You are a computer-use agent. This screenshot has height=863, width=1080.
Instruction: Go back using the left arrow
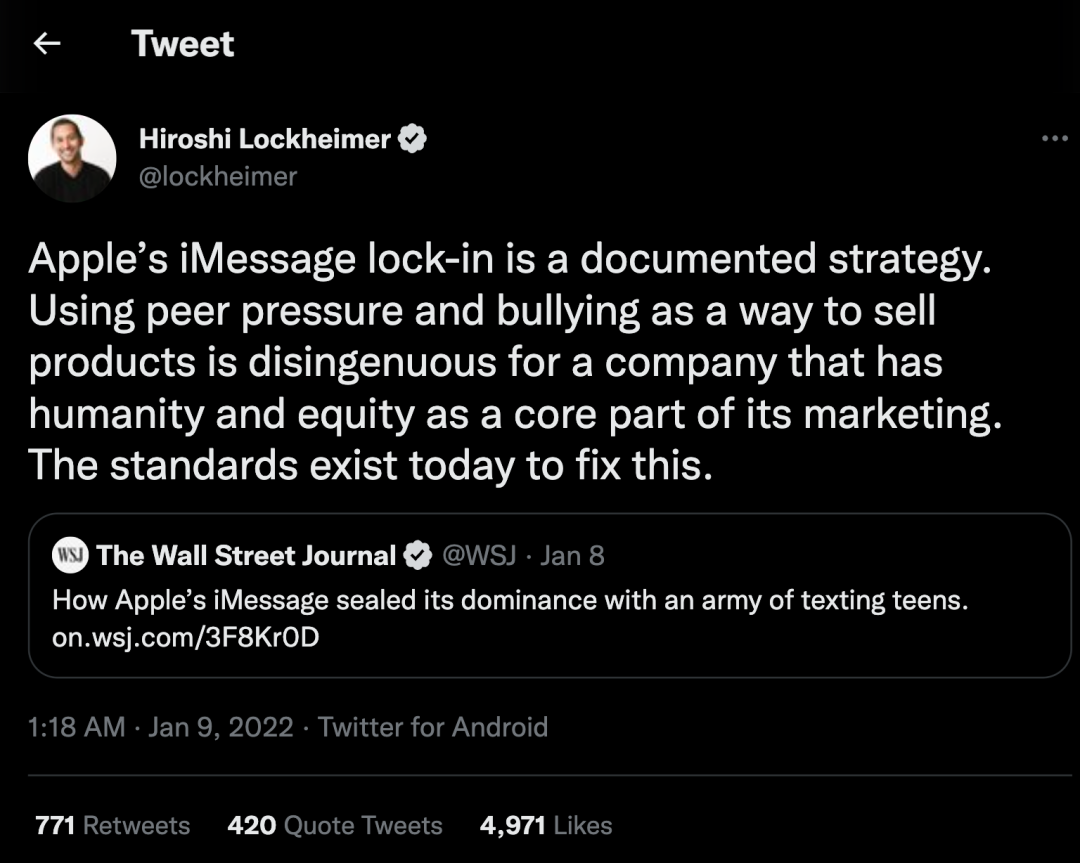[48, 44]
